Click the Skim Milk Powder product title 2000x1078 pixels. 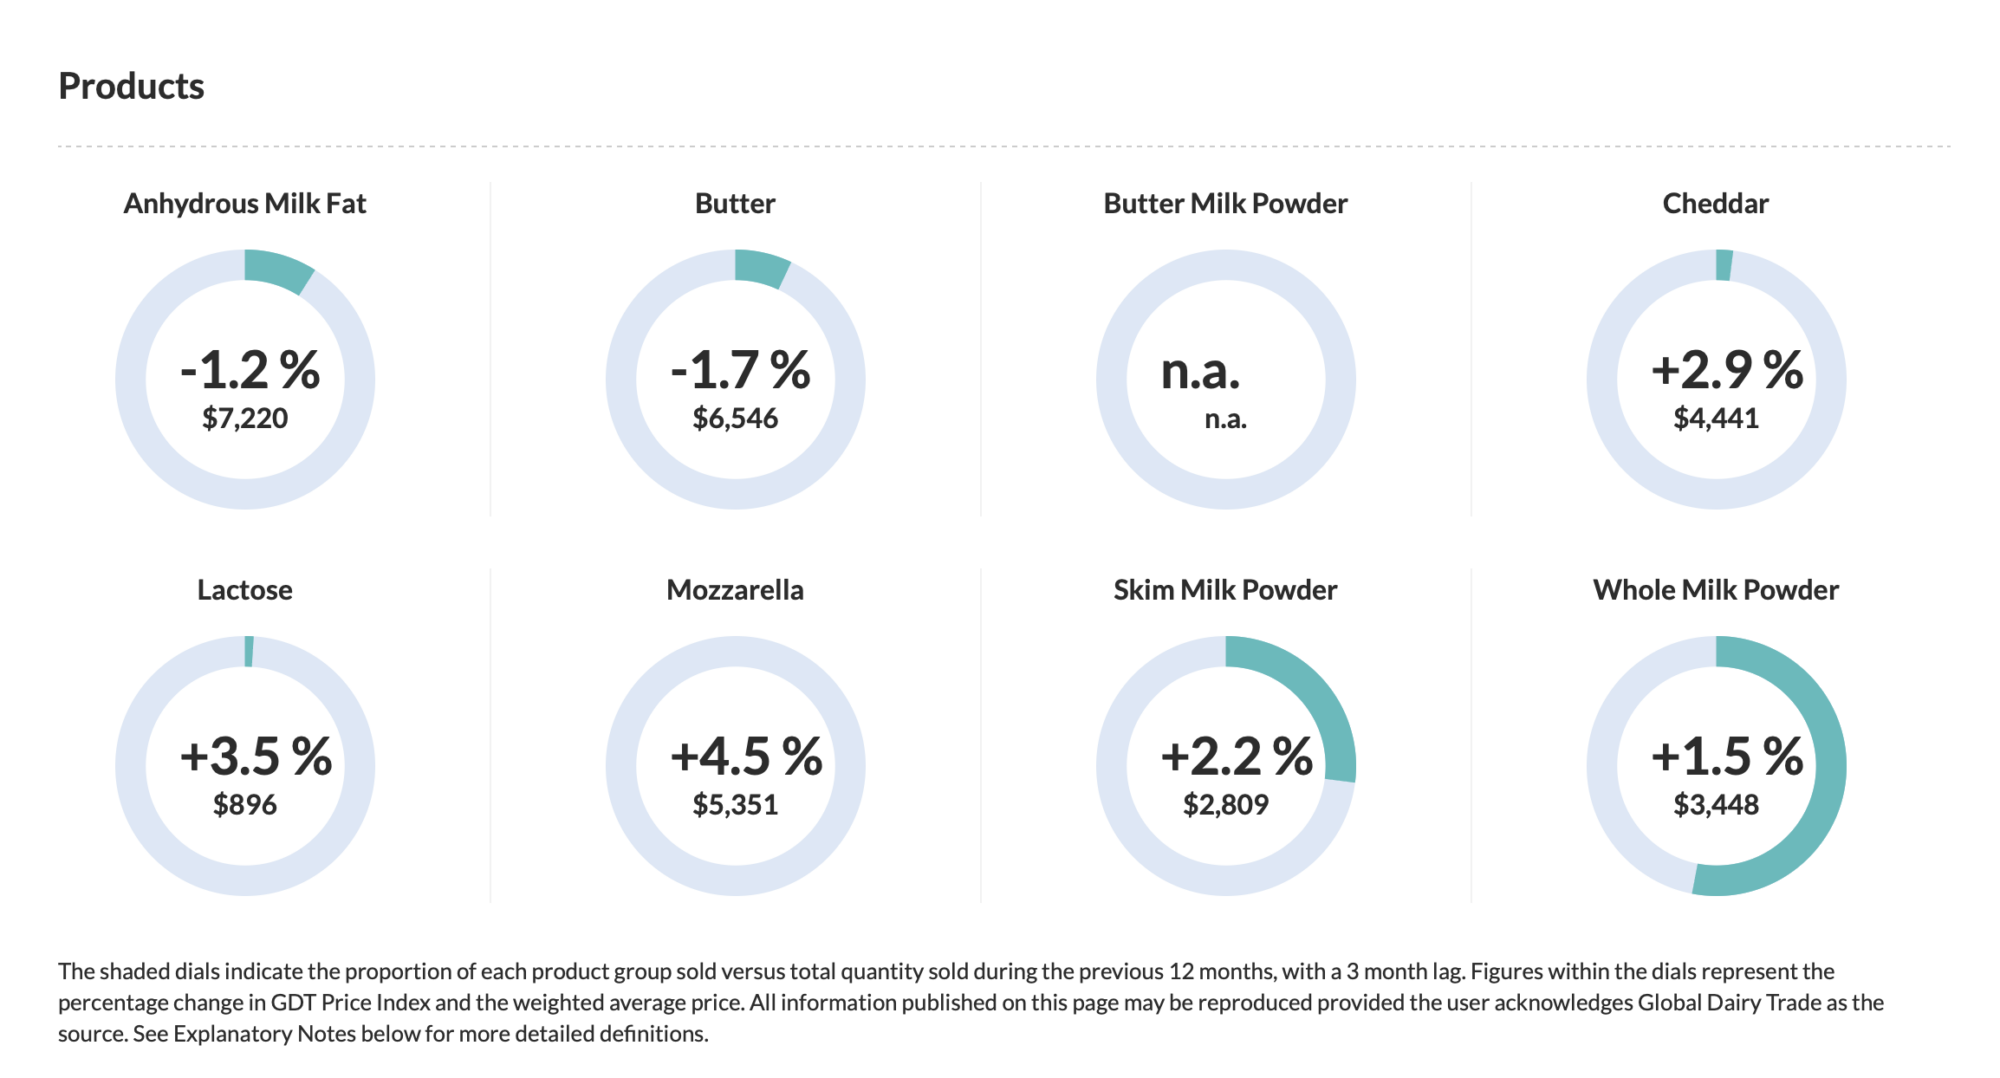pyautogui.click(x=1225, y=590)
